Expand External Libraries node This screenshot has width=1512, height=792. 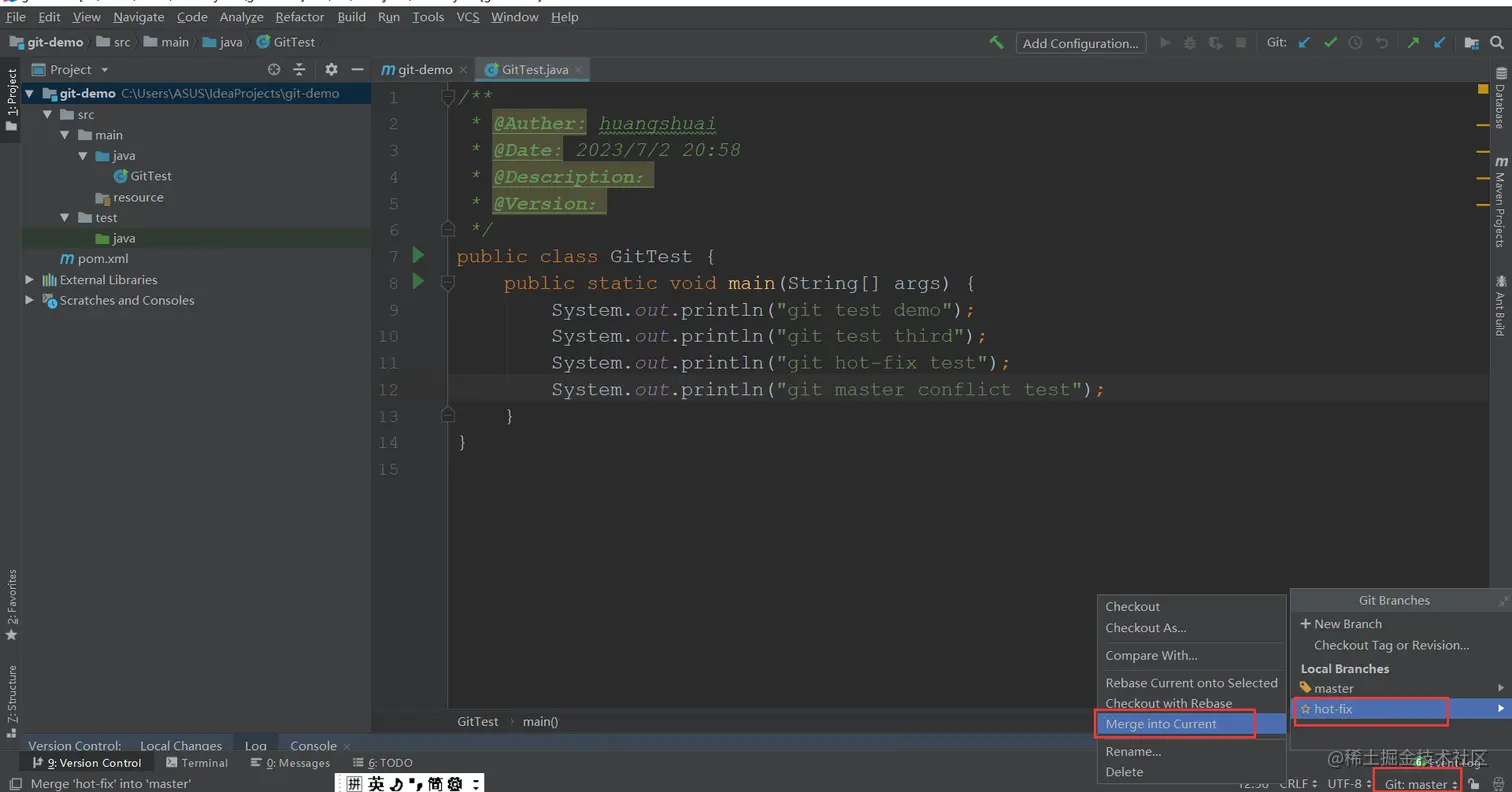tap(29, 280)
